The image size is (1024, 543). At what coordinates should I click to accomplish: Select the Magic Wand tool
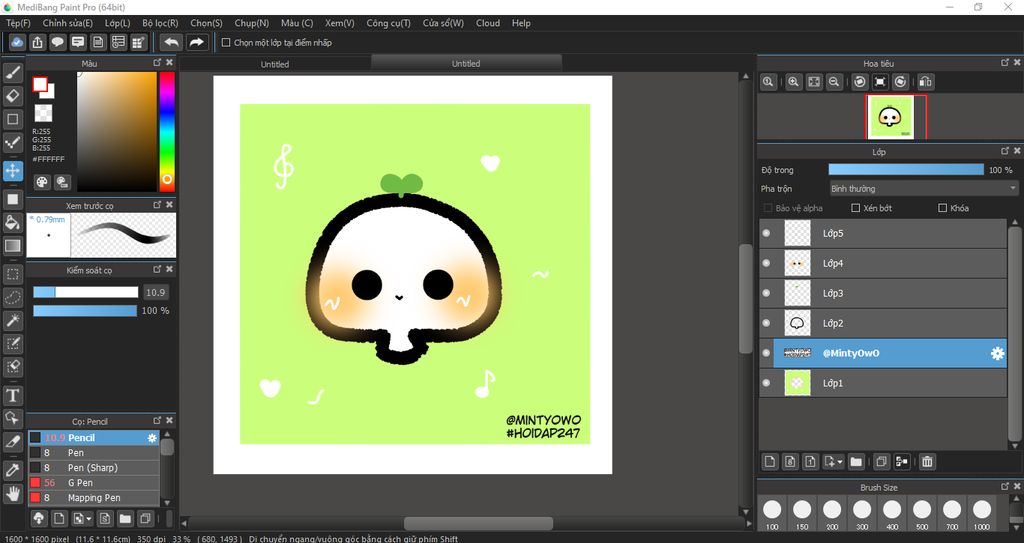pyautogui.click(x=12, y=320)
